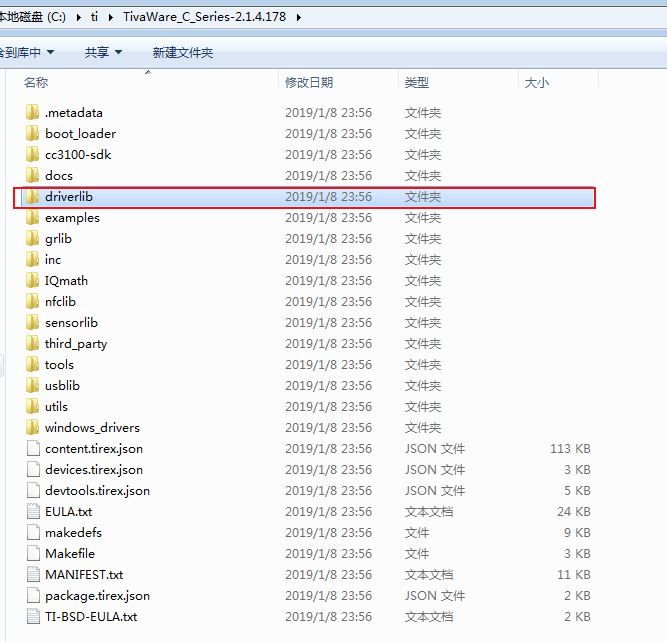
Task: Sort by 类型 column header
Action: pyautogui.click(x=416, y=82)
